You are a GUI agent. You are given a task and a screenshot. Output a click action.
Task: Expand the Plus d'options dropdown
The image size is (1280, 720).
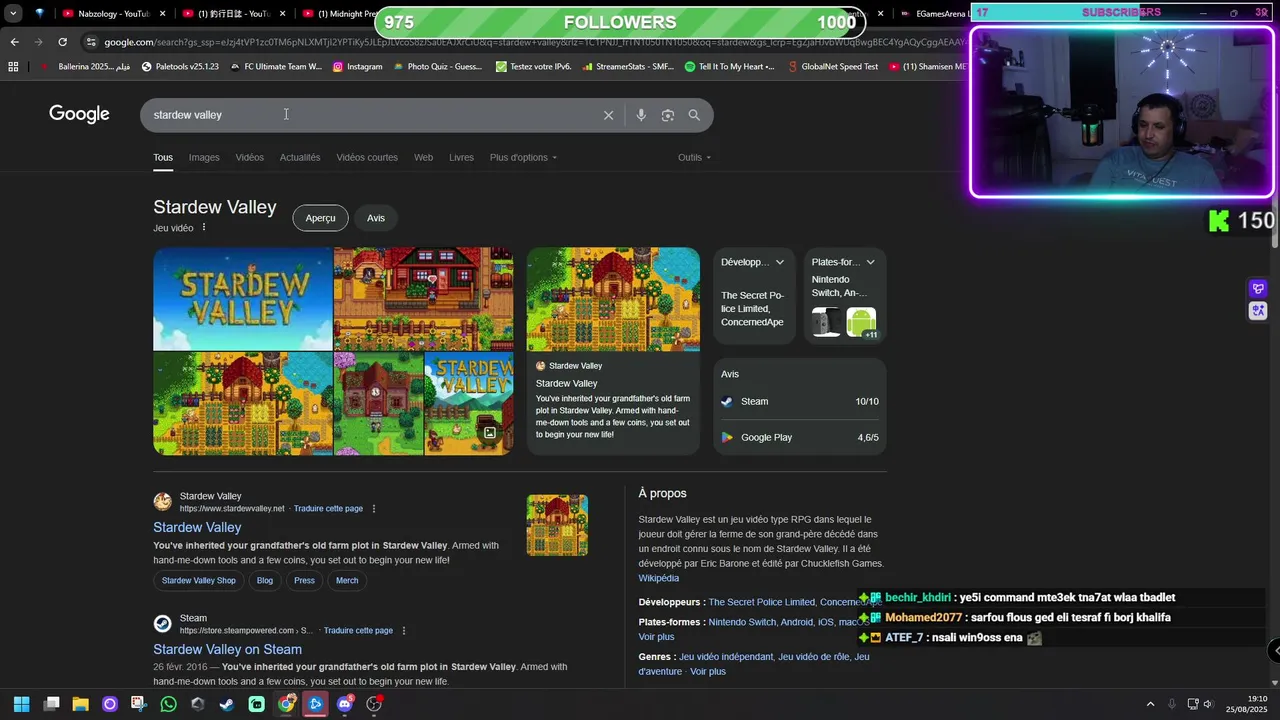523,157
